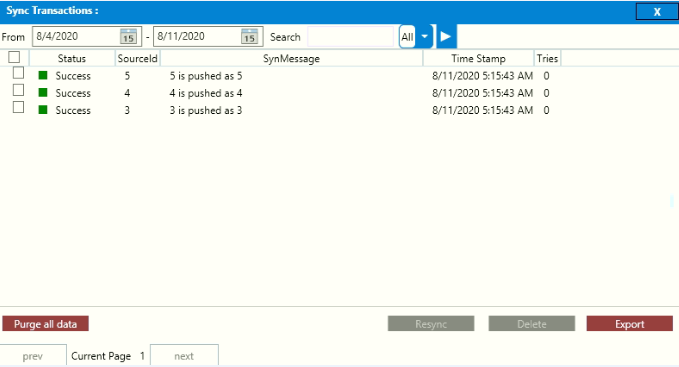Open the end date calendar picker icon

point(249,36)
